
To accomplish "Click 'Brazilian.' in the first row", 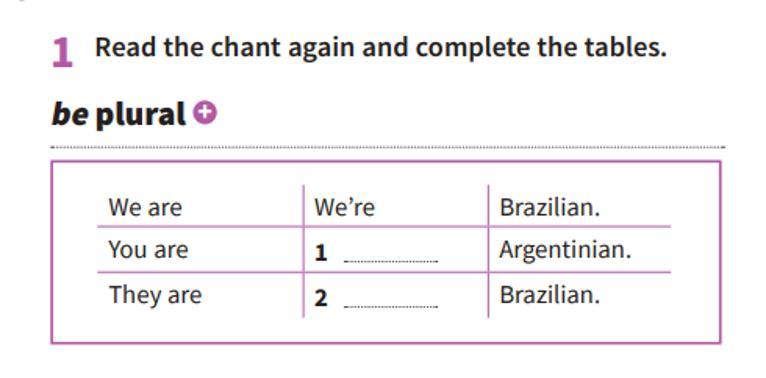I will (x=549, y=208).
